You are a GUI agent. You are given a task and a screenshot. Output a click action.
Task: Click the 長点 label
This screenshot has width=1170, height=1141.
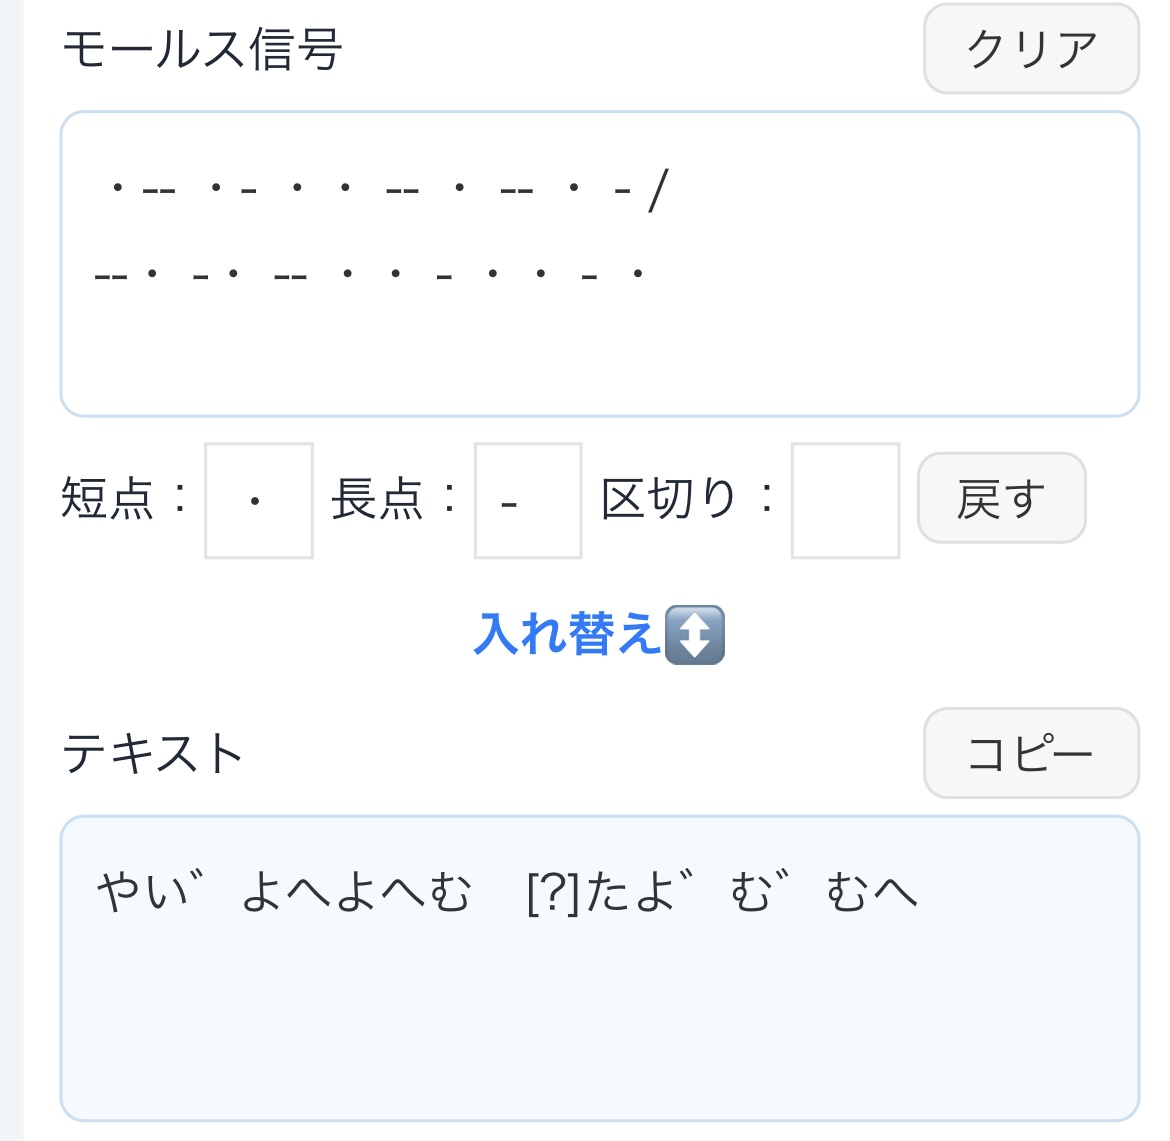pos(379,498)
